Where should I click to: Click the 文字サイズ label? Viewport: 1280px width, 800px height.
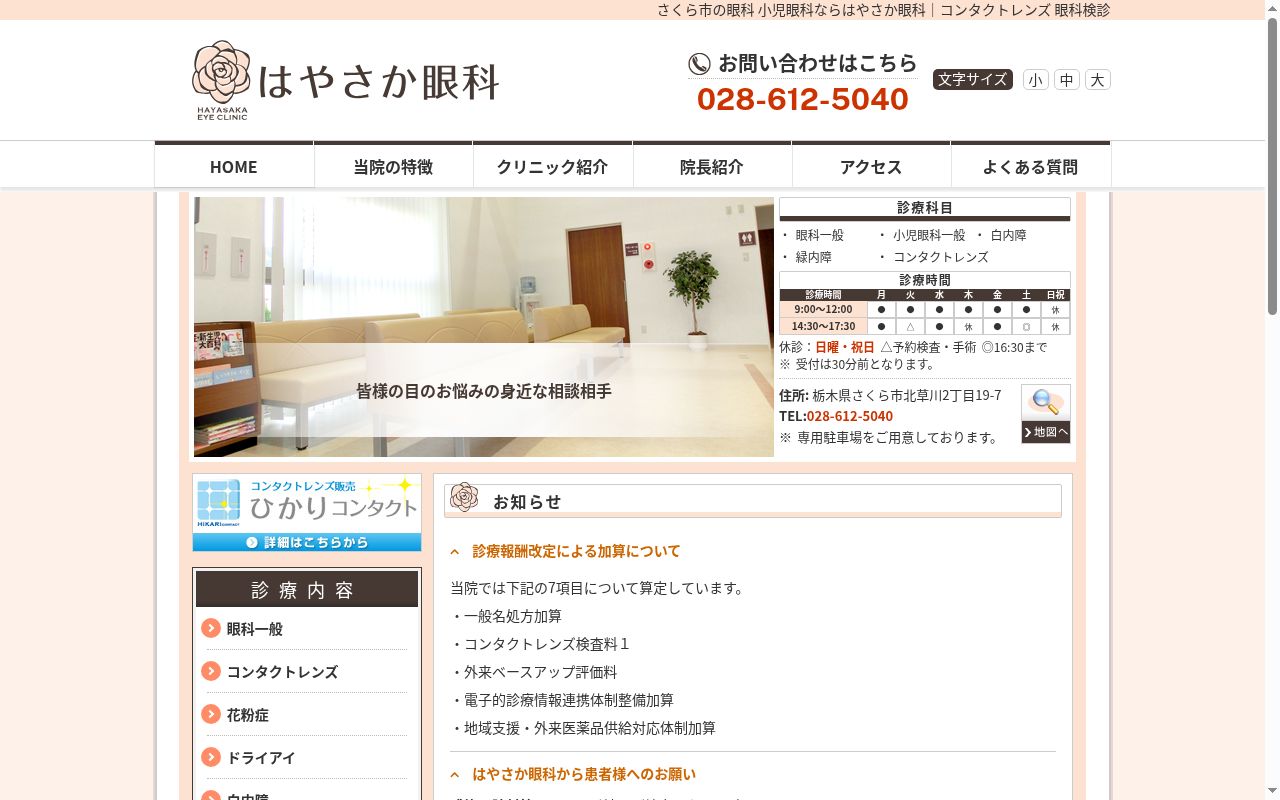pos(973,80)
